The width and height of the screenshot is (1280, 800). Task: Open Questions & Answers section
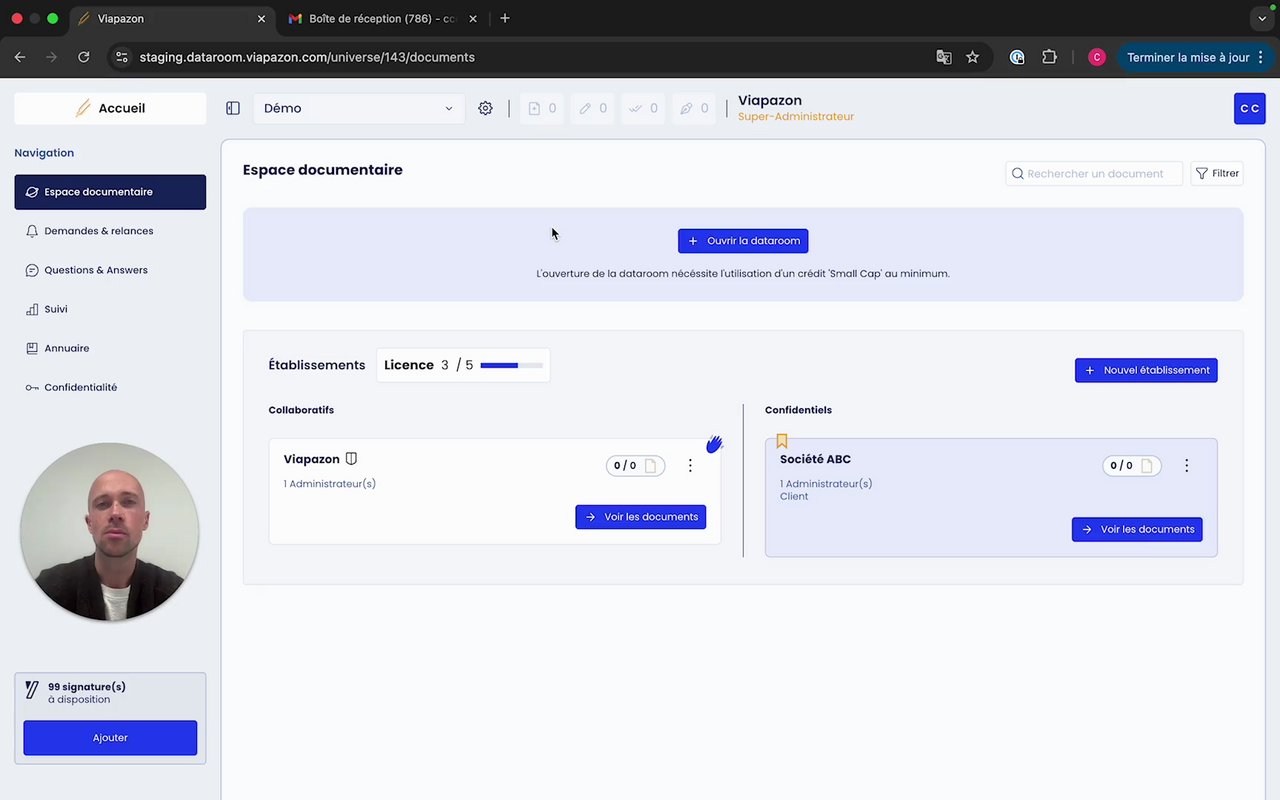pos(95,270)
